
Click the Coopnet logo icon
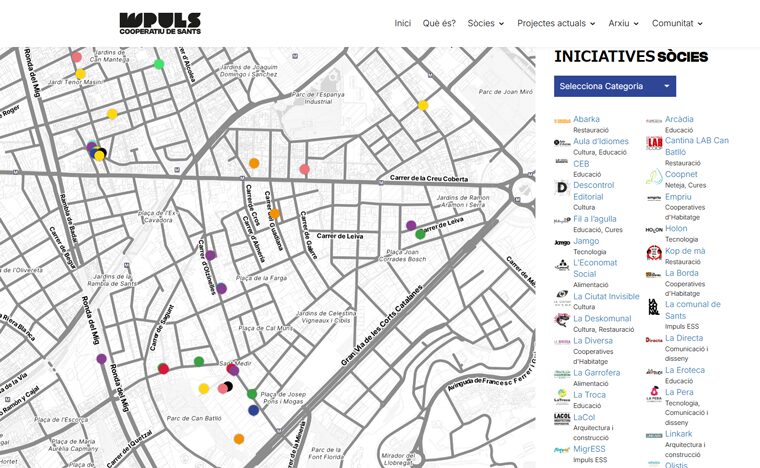tap(654, 176)
